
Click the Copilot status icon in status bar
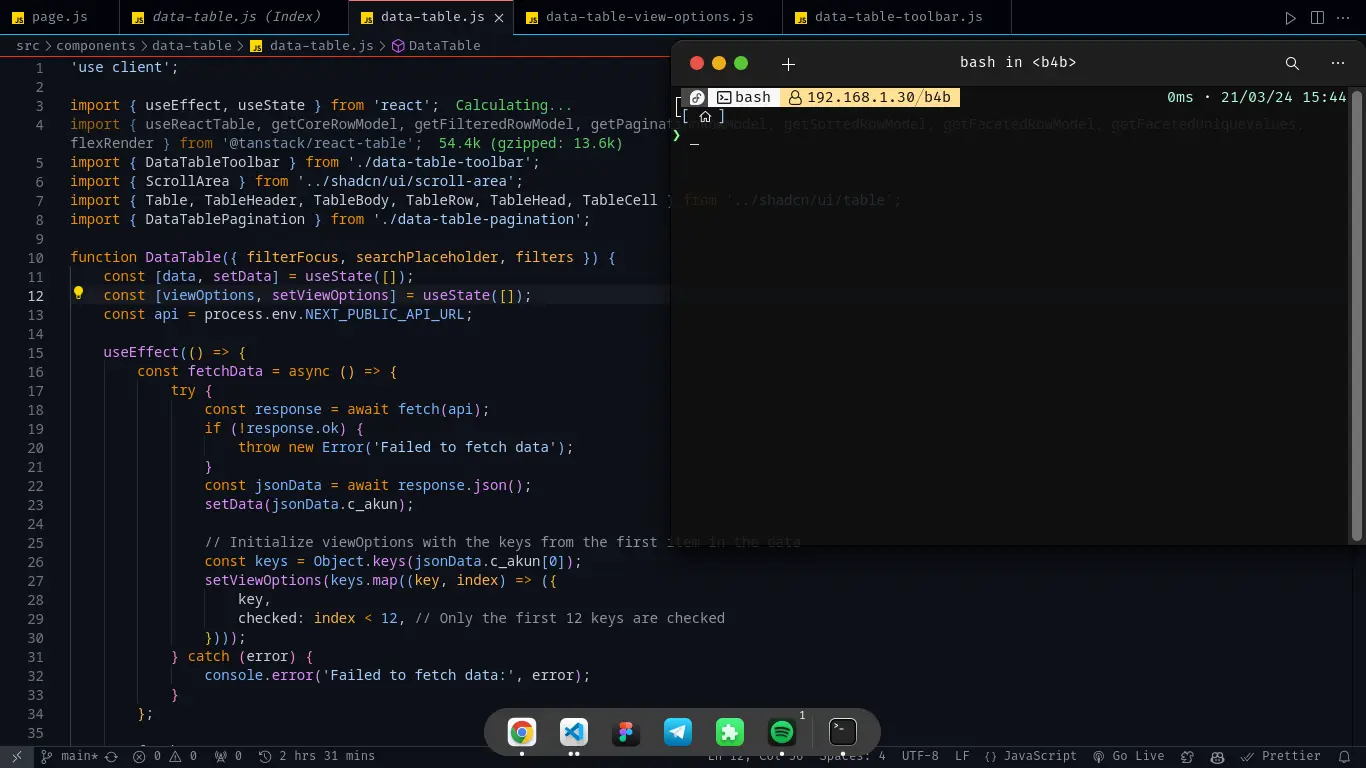point(1215,757)
